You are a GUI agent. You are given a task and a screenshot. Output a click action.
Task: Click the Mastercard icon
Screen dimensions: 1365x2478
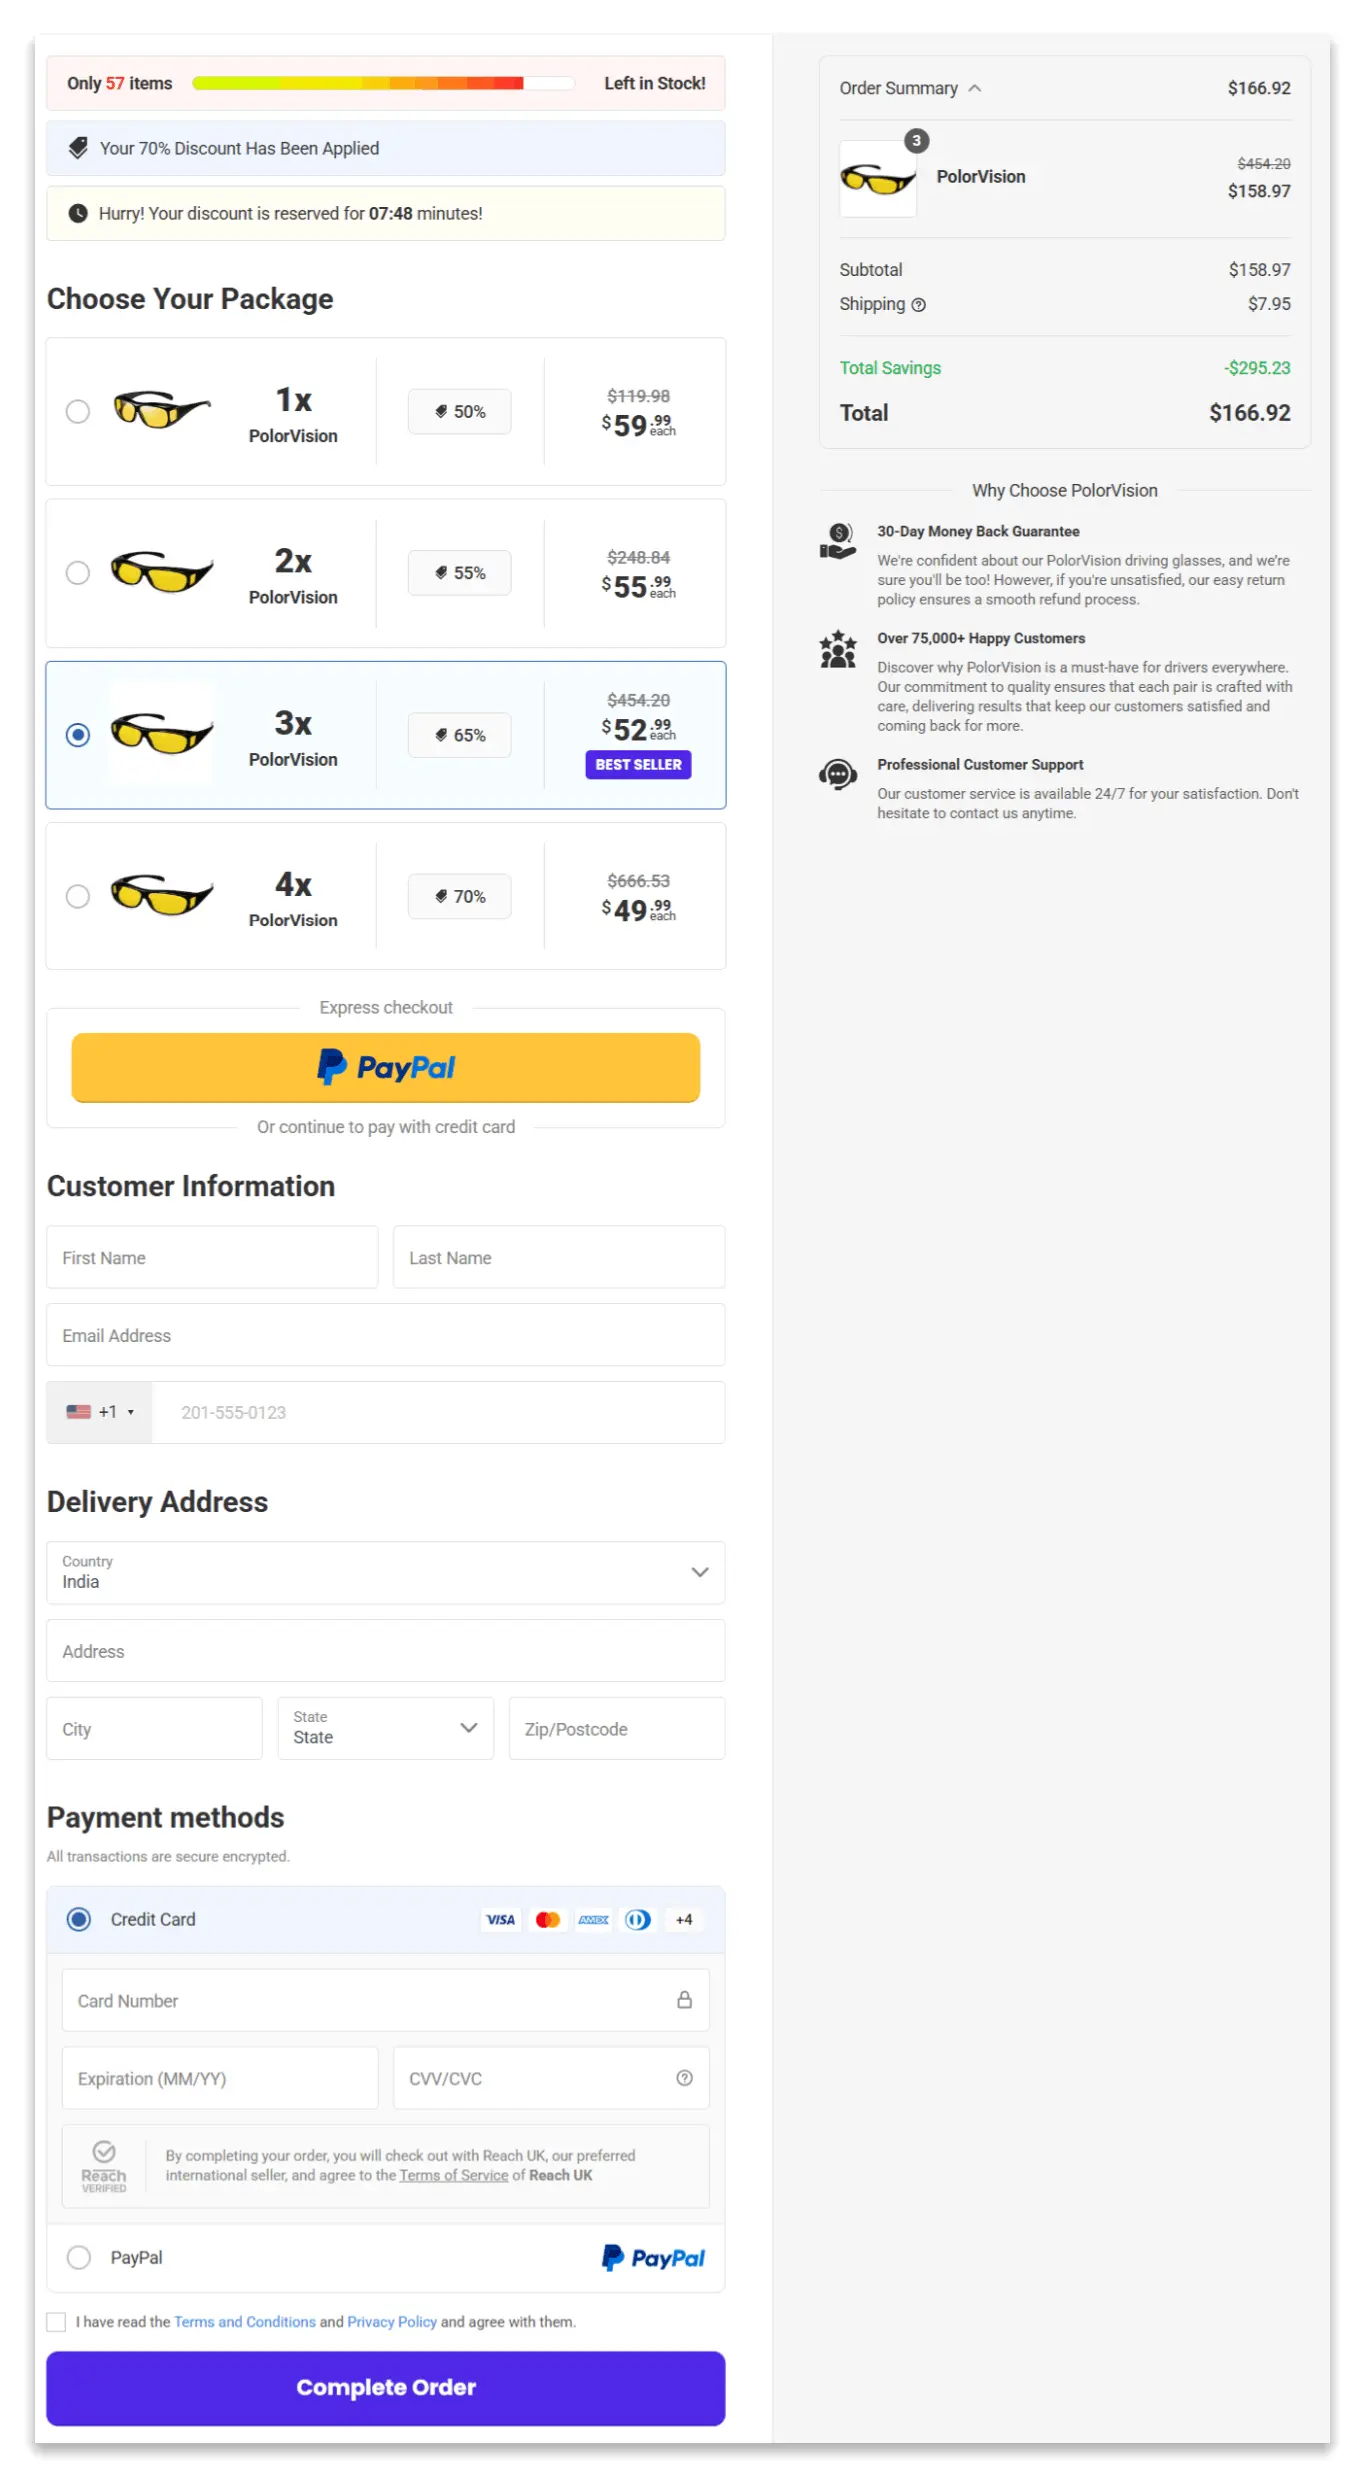(x=548, y=1919)
